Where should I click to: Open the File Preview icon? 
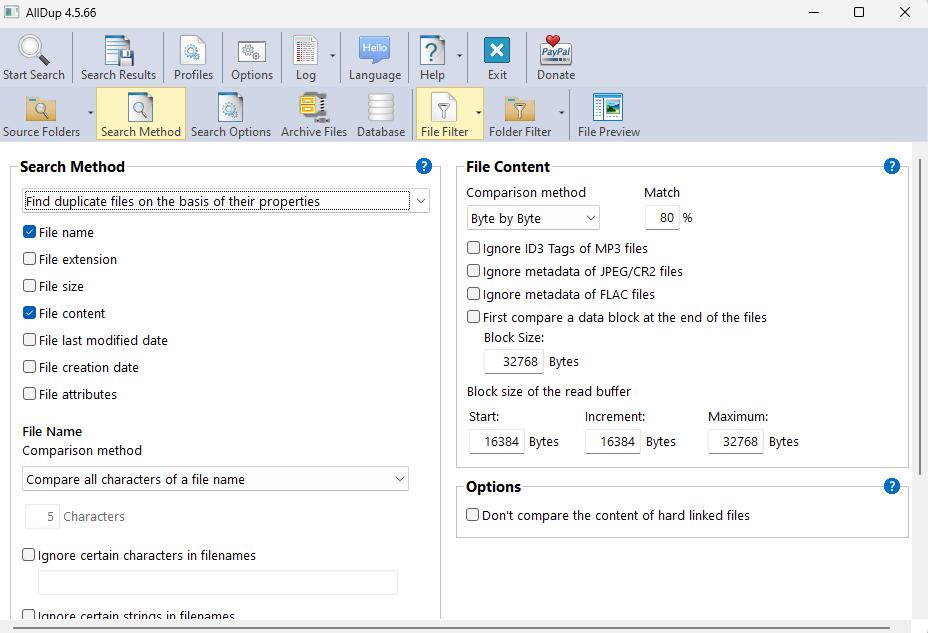(608, 107)
